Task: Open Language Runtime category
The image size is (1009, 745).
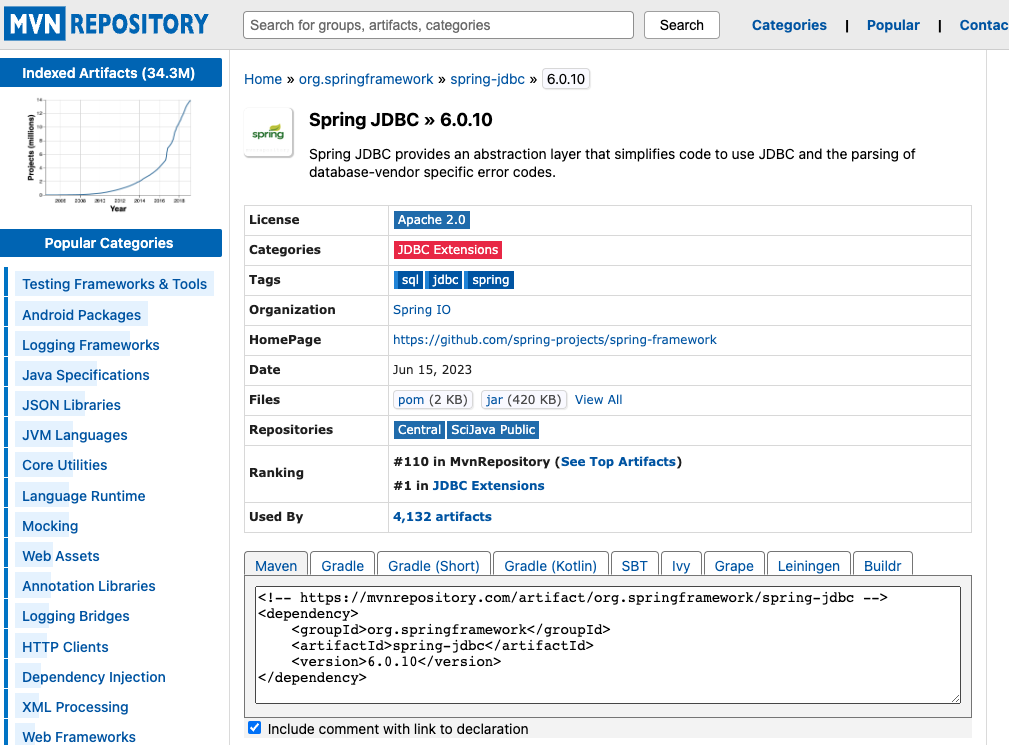Action: [84, 496]
